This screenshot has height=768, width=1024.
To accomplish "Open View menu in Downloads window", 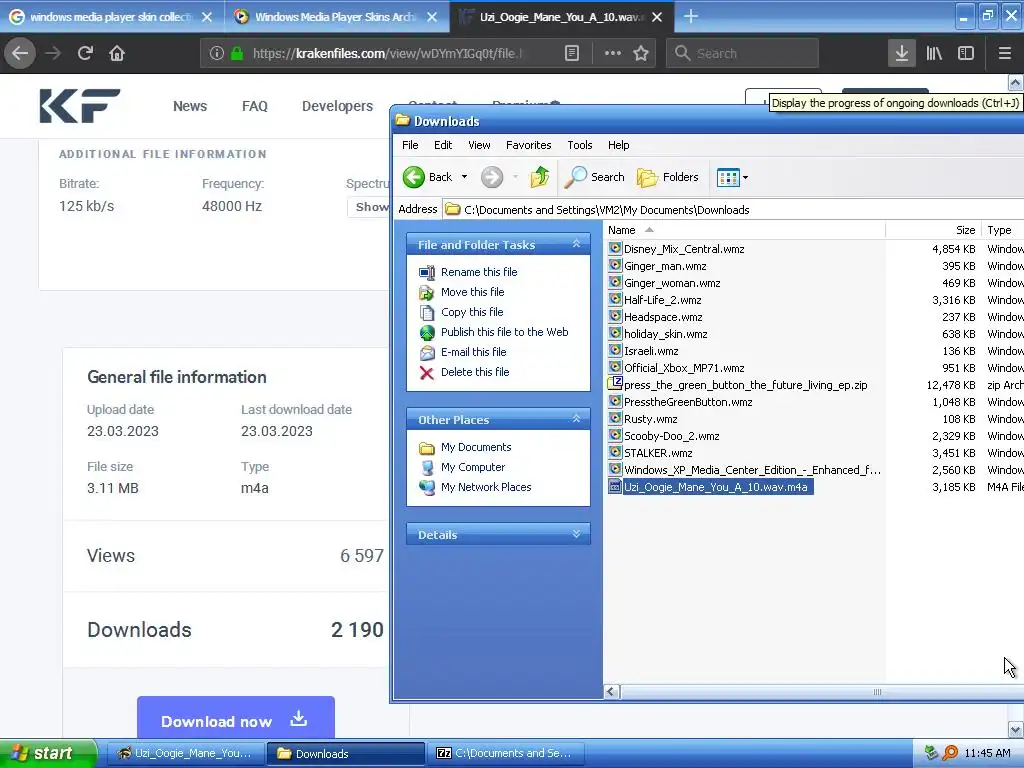I will pyautogui.click(x=479, y=145).
